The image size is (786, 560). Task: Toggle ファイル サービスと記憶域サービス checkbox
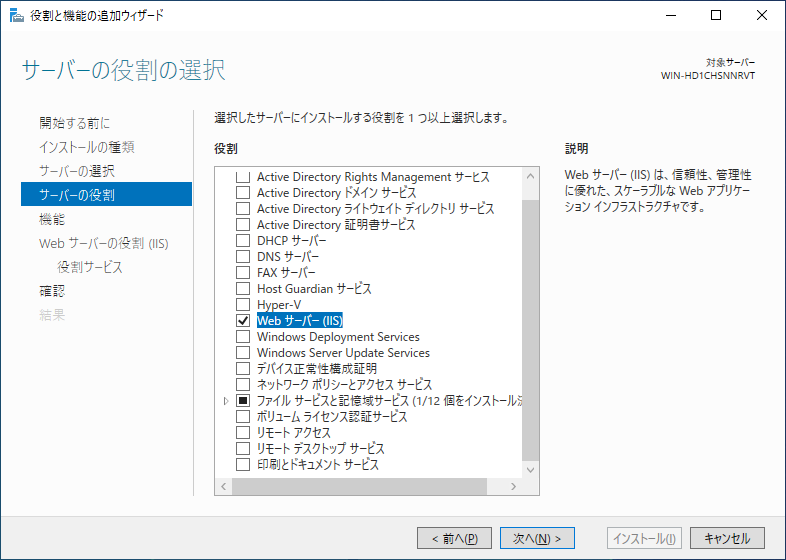point(243,401)
